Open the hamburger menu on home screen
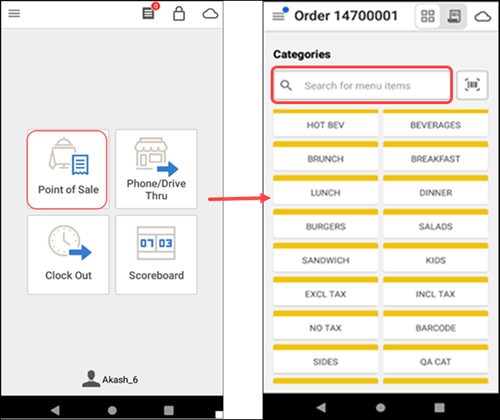 pos(14,13)
